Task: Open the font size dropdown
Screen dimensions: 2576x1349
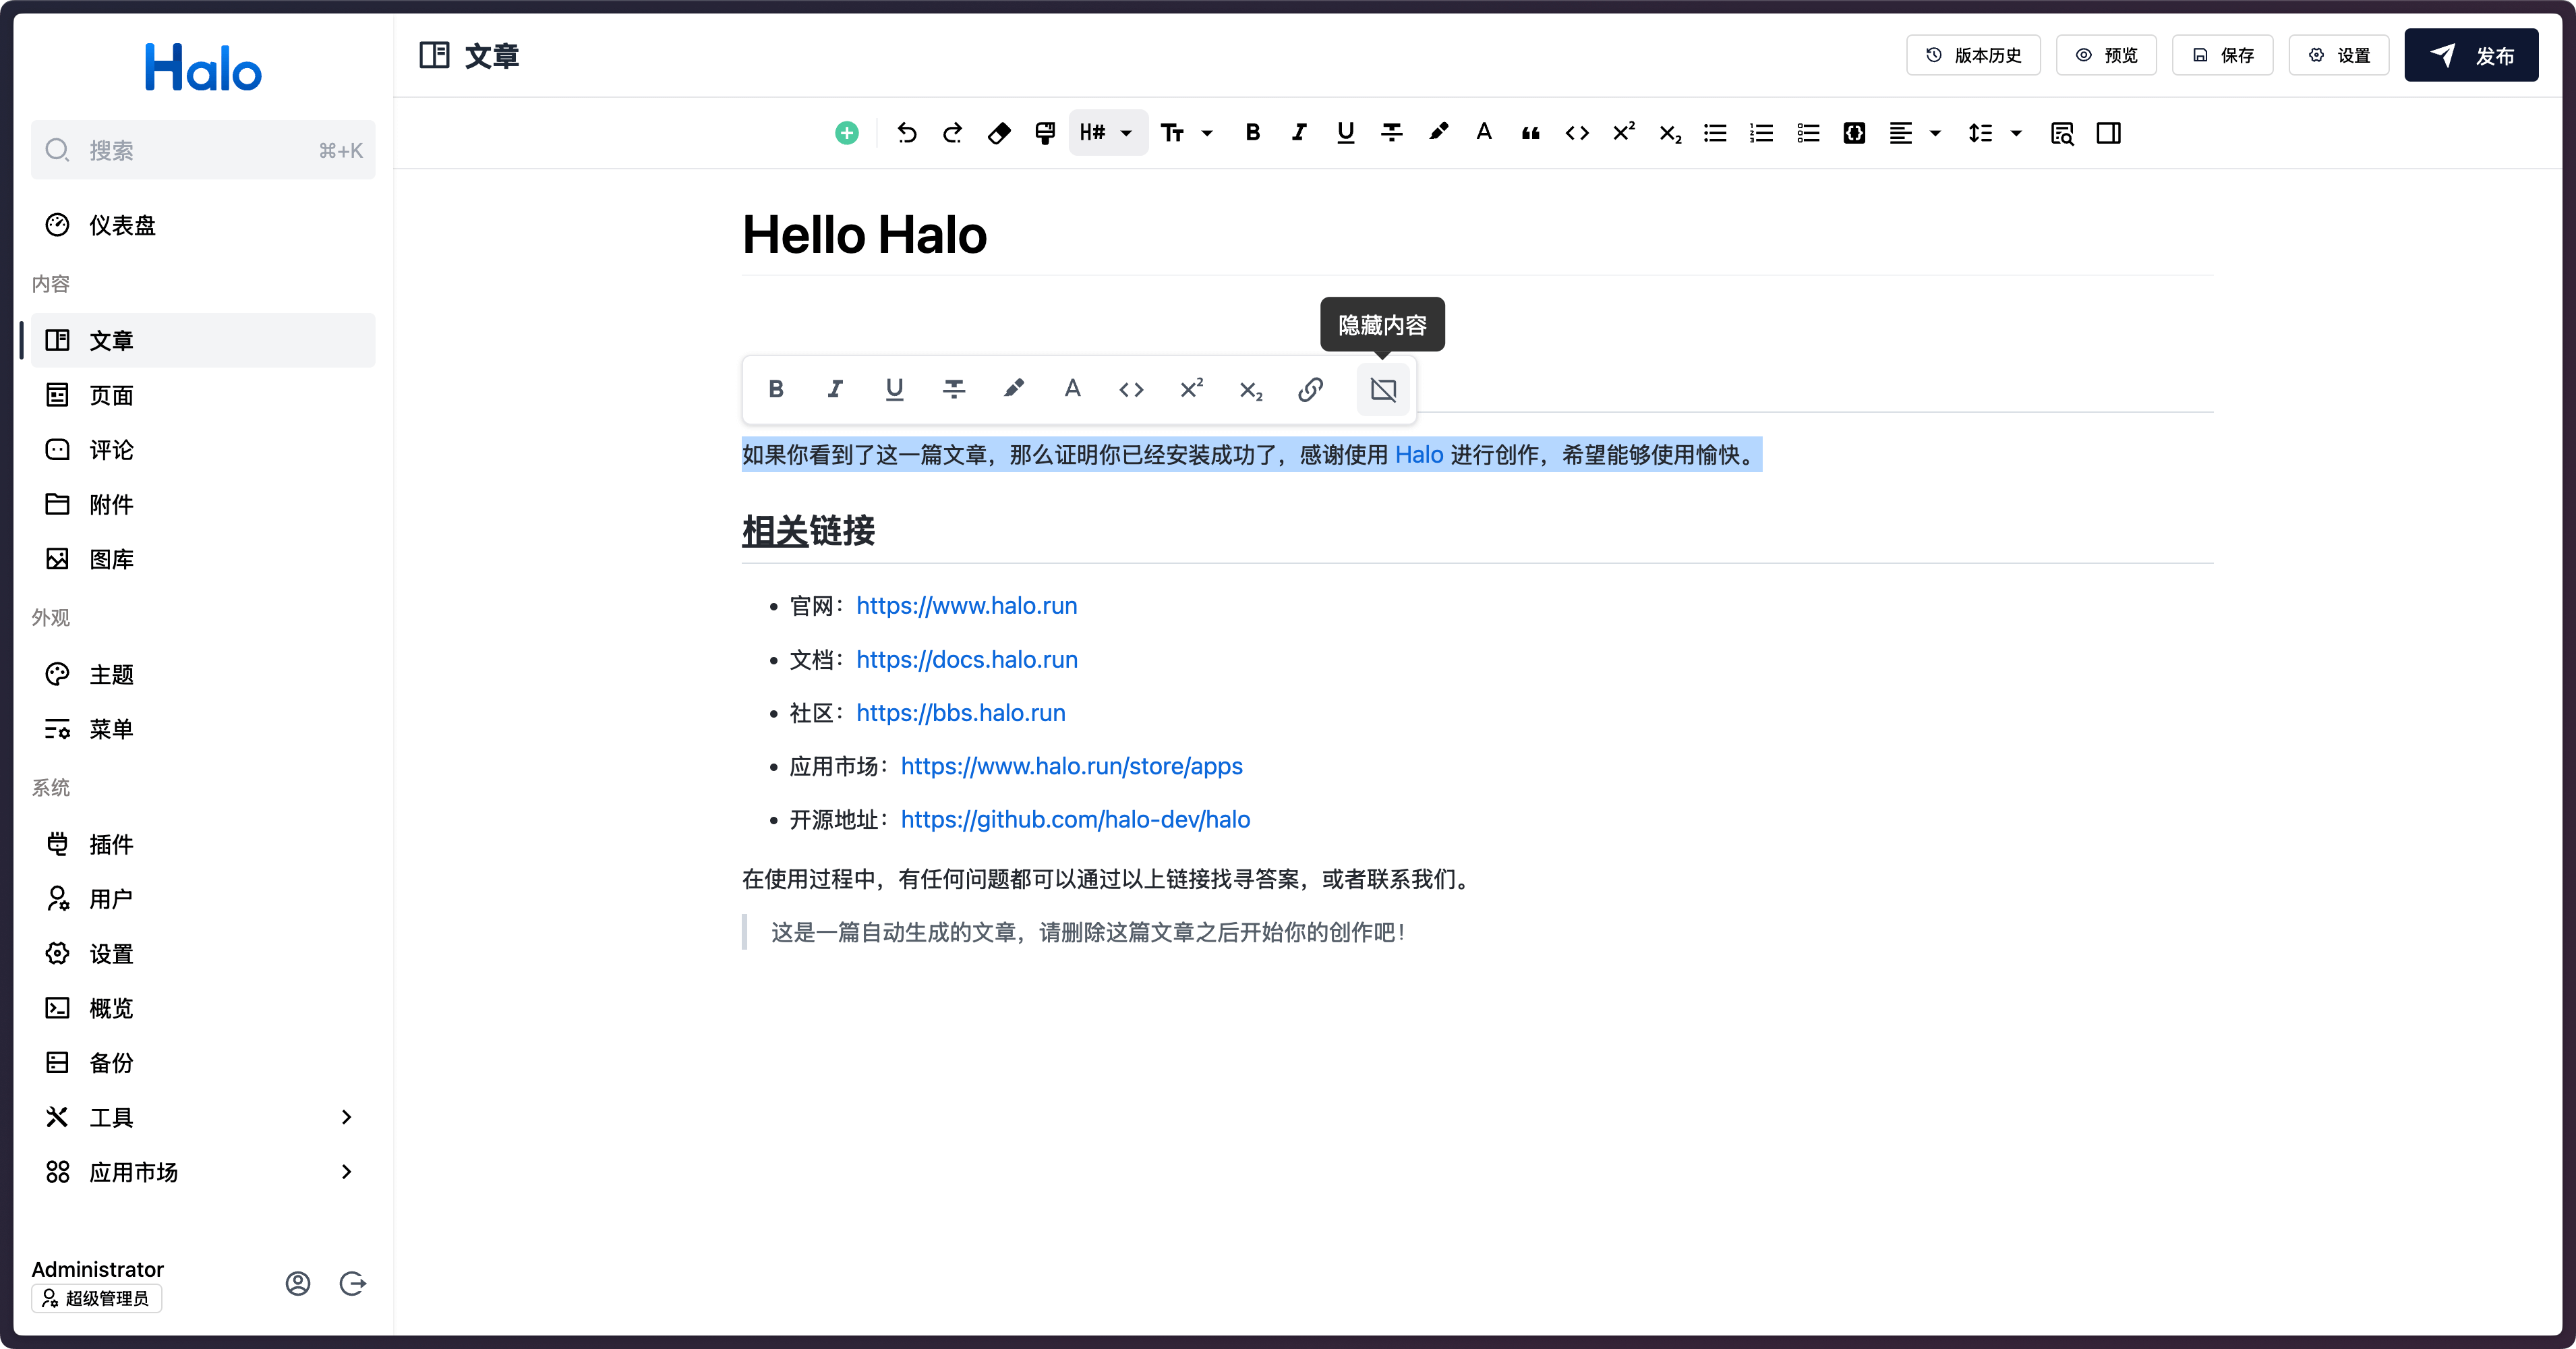Action: (1187, 133)
